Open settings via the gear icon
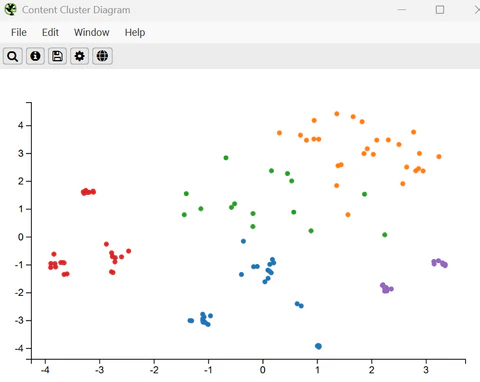This screenshot has height=382, width=480. coord(79,56)
